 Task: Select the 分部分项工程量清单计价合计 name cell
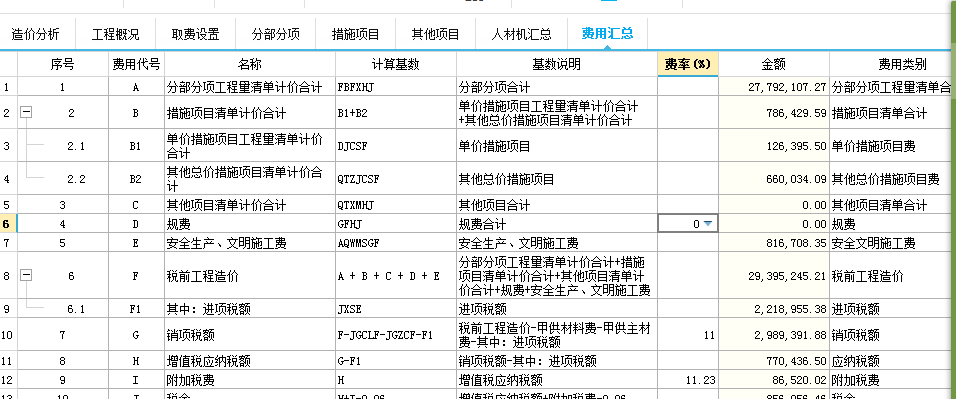pyautogui.click(x=250, y=87)
